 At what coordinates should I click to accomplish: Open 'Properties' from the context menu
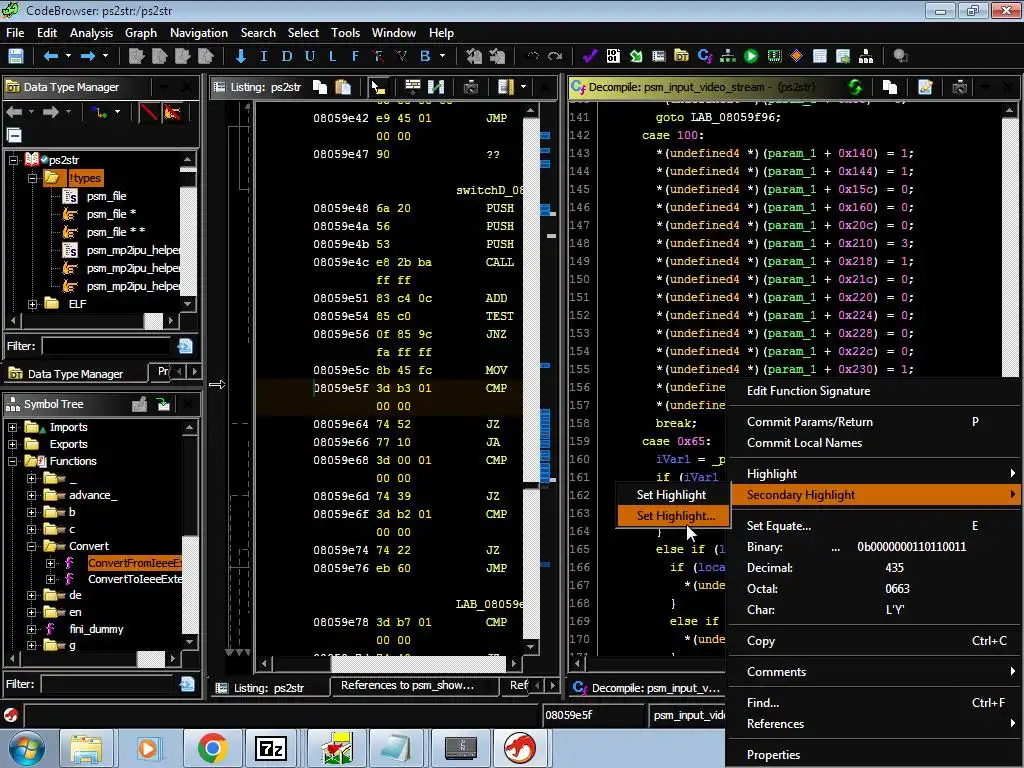pos(873,754)
